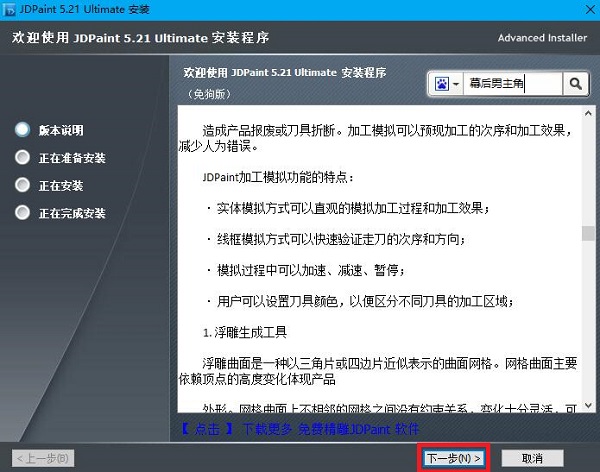
Task: Click the Advanced Installer label
Action: (542, 38)
